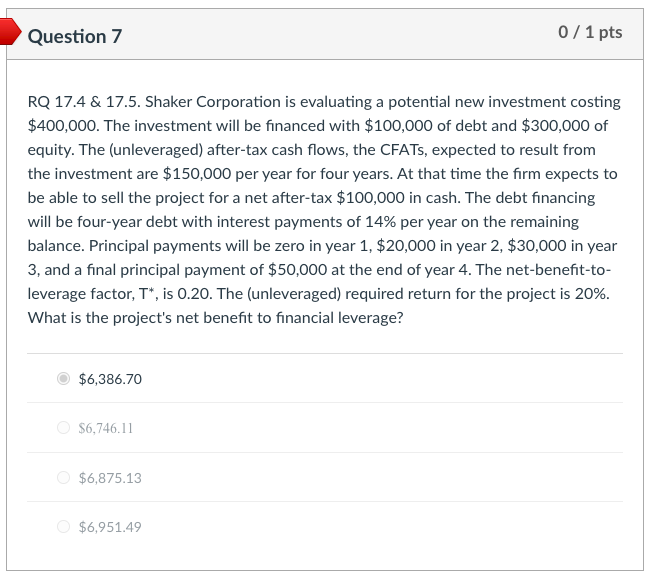Click the $6,746.11 answer label text
Viewport: 654px width, 585px height.
coord(106,428)
